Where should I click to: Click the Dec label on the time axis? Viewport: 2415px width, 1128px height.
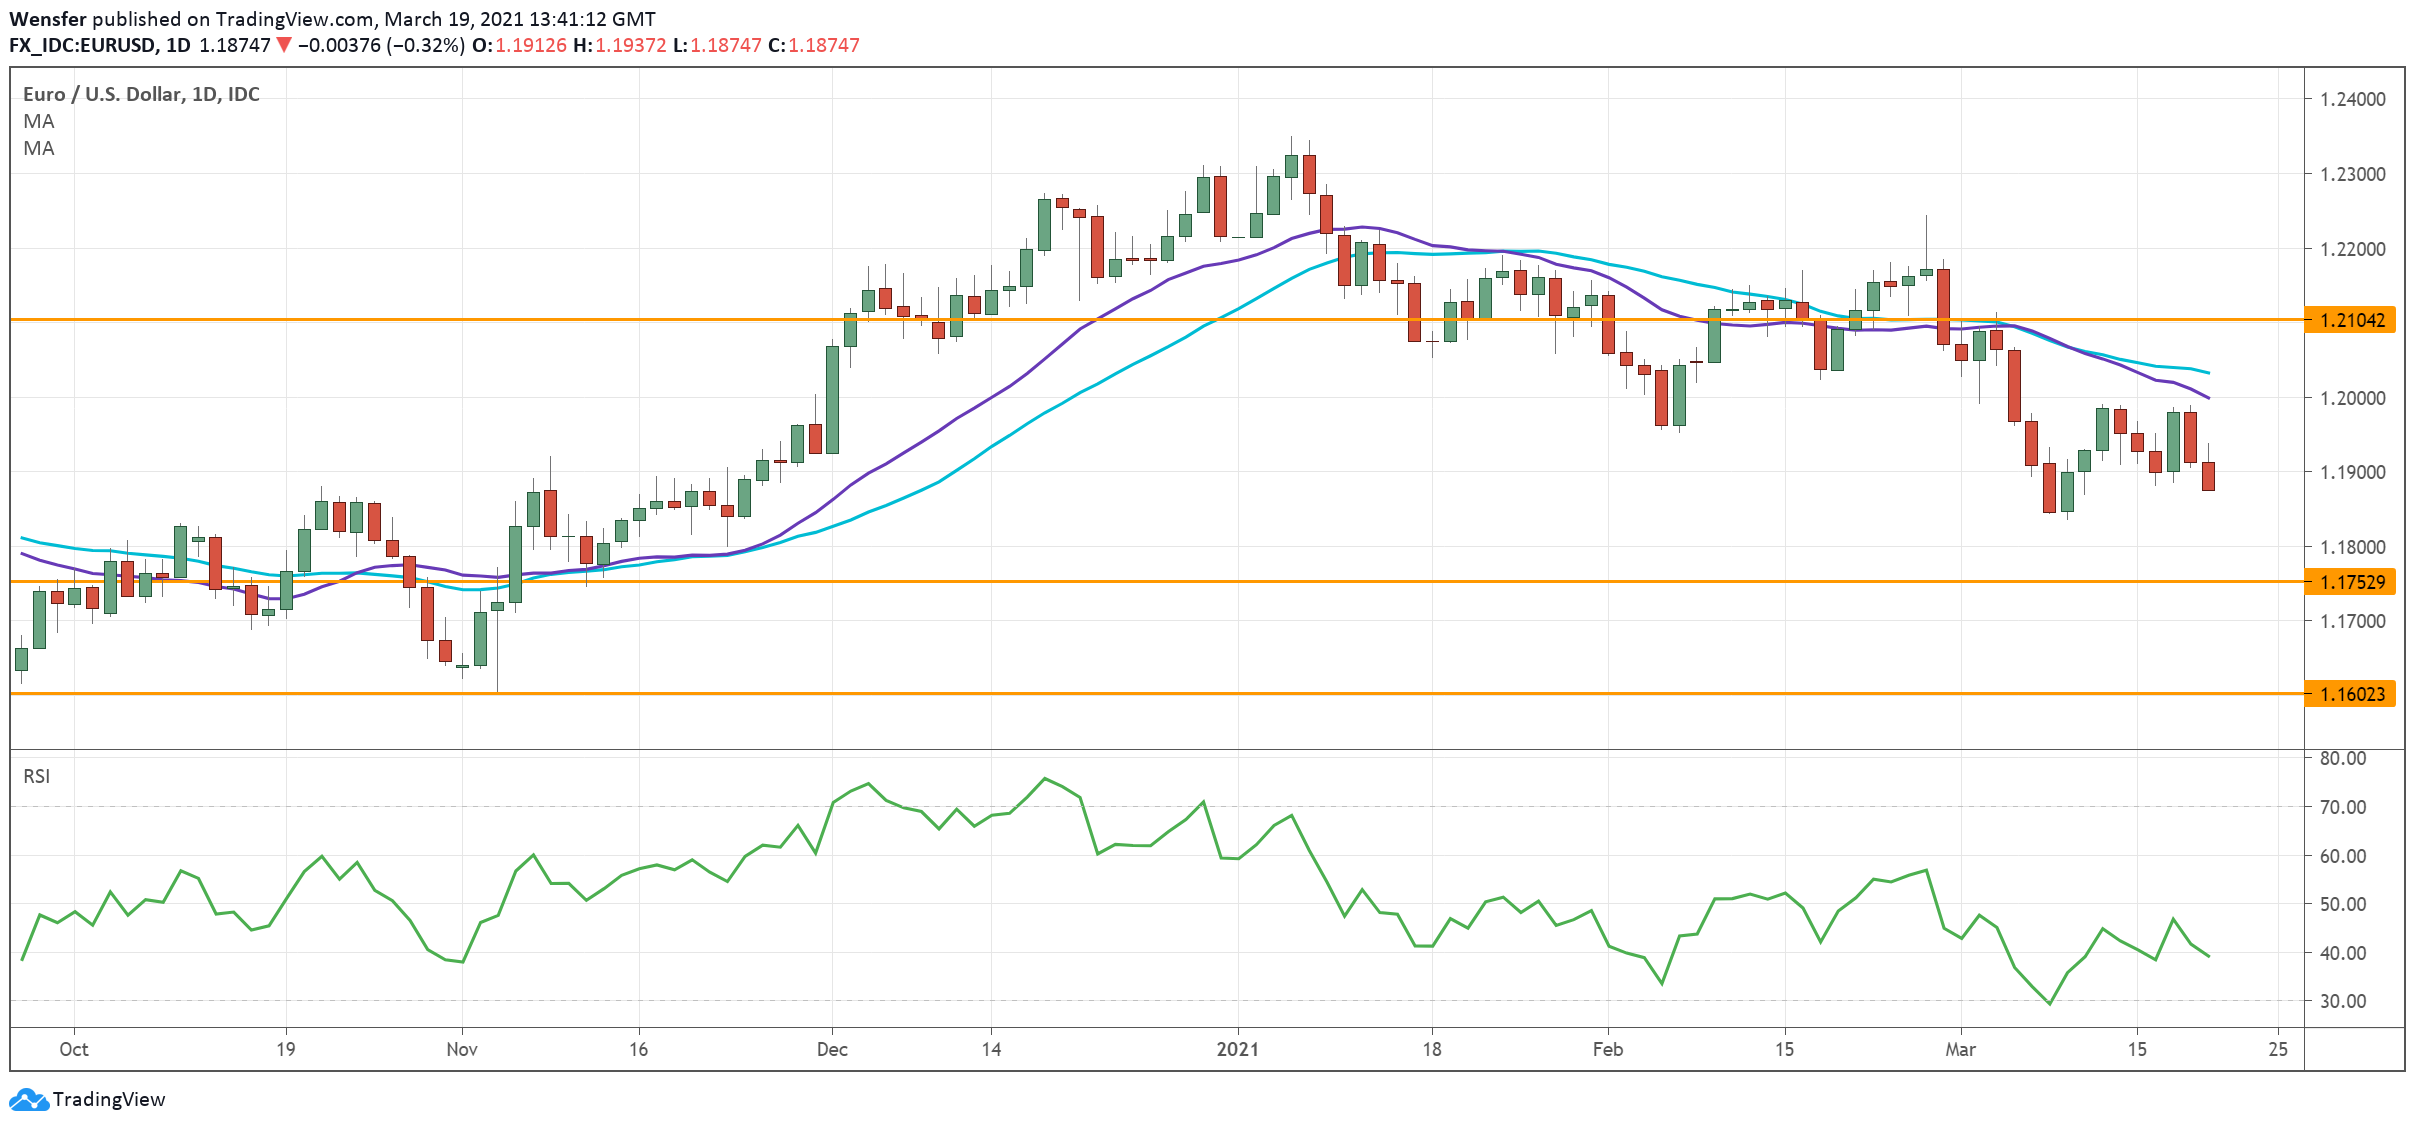pyautogui.click(x=832, y=1050)
